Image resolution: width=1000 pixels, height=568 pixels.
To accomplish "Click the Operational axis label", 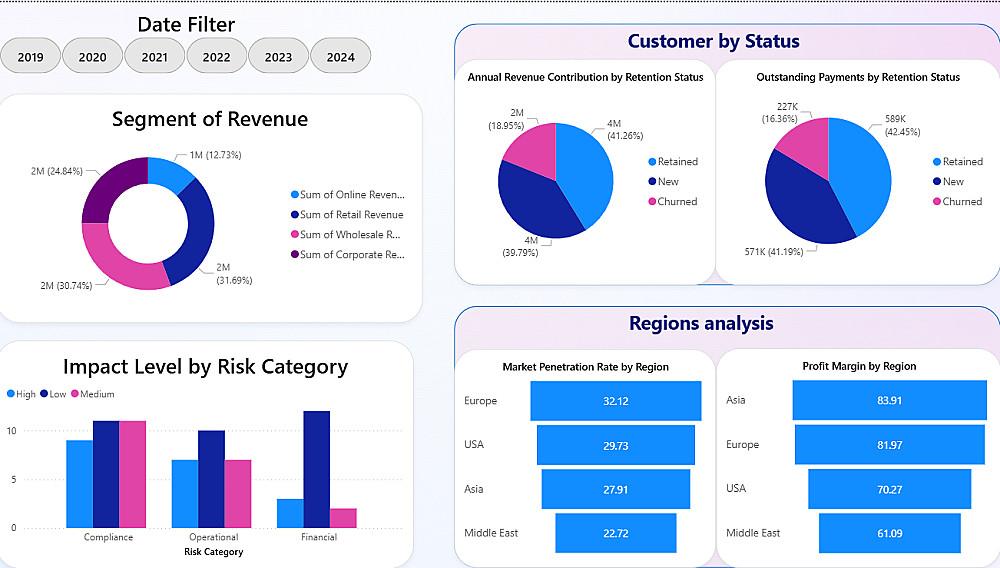I will coord(214,537).
